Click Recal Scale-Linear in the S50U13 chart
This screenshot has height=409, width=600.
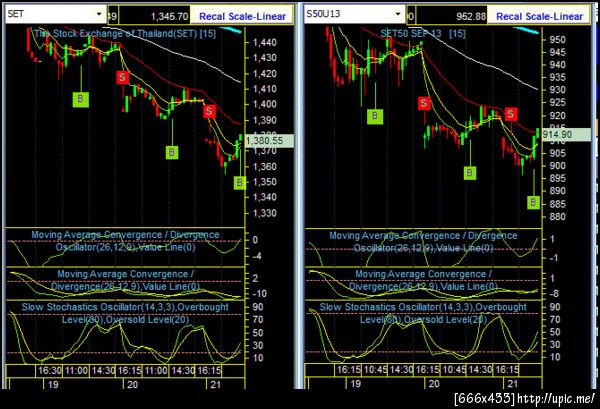(540, 16)
